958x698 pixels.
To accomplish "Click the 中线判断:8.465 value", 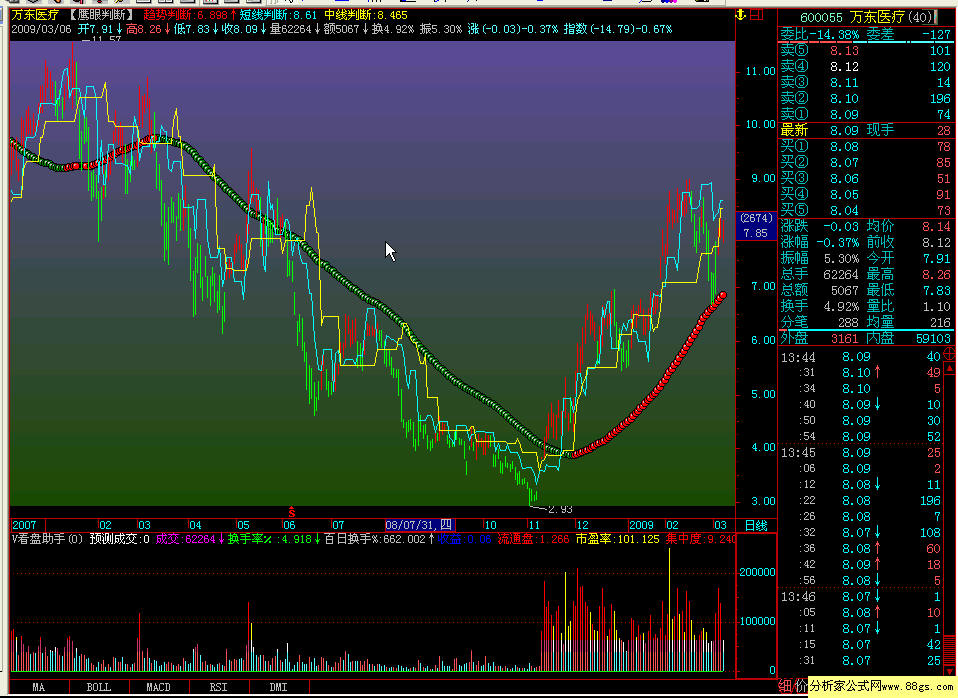I will click(365, 15).
